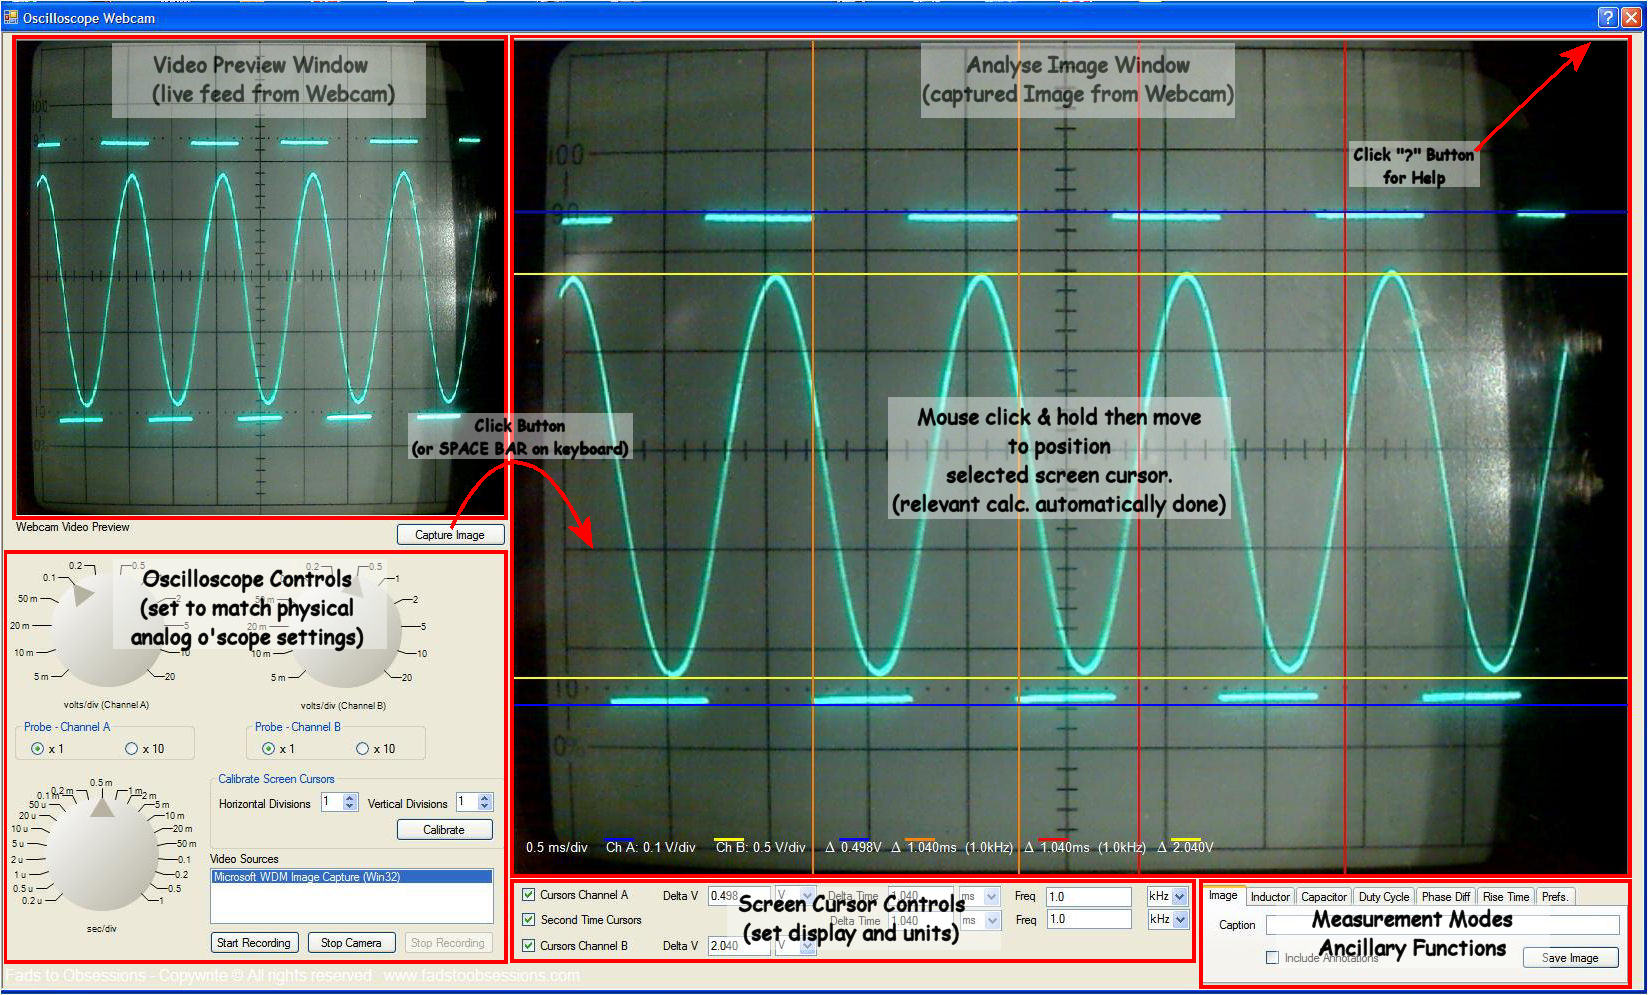
Task: Click the Horizontal Divisions number field
Action: 332,802
